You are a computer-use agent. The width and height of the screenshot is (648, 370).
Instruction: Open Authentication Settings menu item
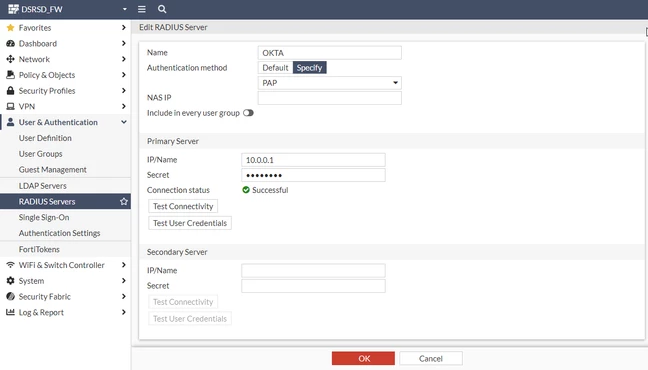click(x=65, y=233)
